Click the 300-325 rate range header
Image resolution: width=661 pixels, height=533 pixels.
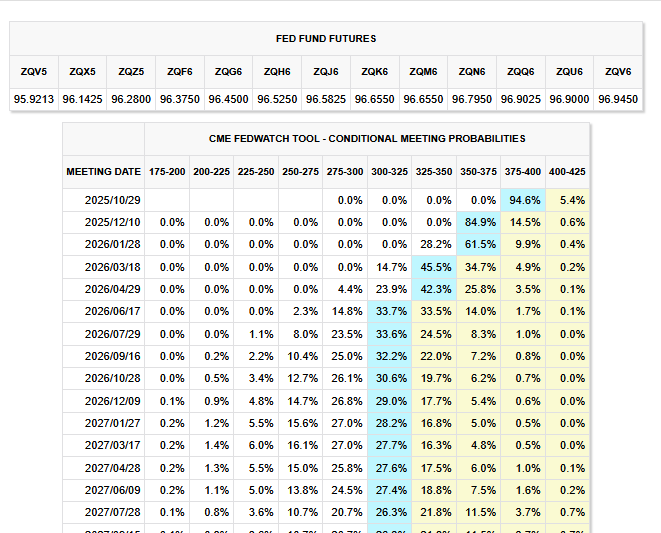pyautogui.click(x=389, y=171)
